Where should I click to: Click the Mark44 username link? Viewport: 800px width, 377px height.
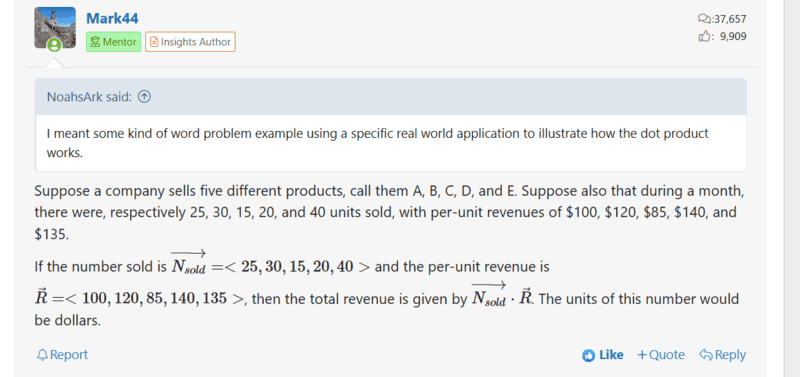point(112,18)
